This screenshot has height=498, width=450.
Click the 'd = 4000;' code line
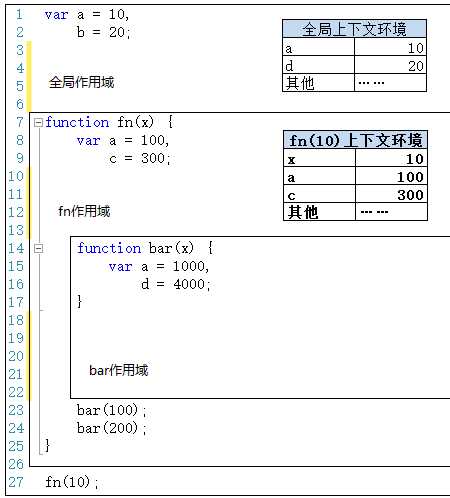coord(176,284)
